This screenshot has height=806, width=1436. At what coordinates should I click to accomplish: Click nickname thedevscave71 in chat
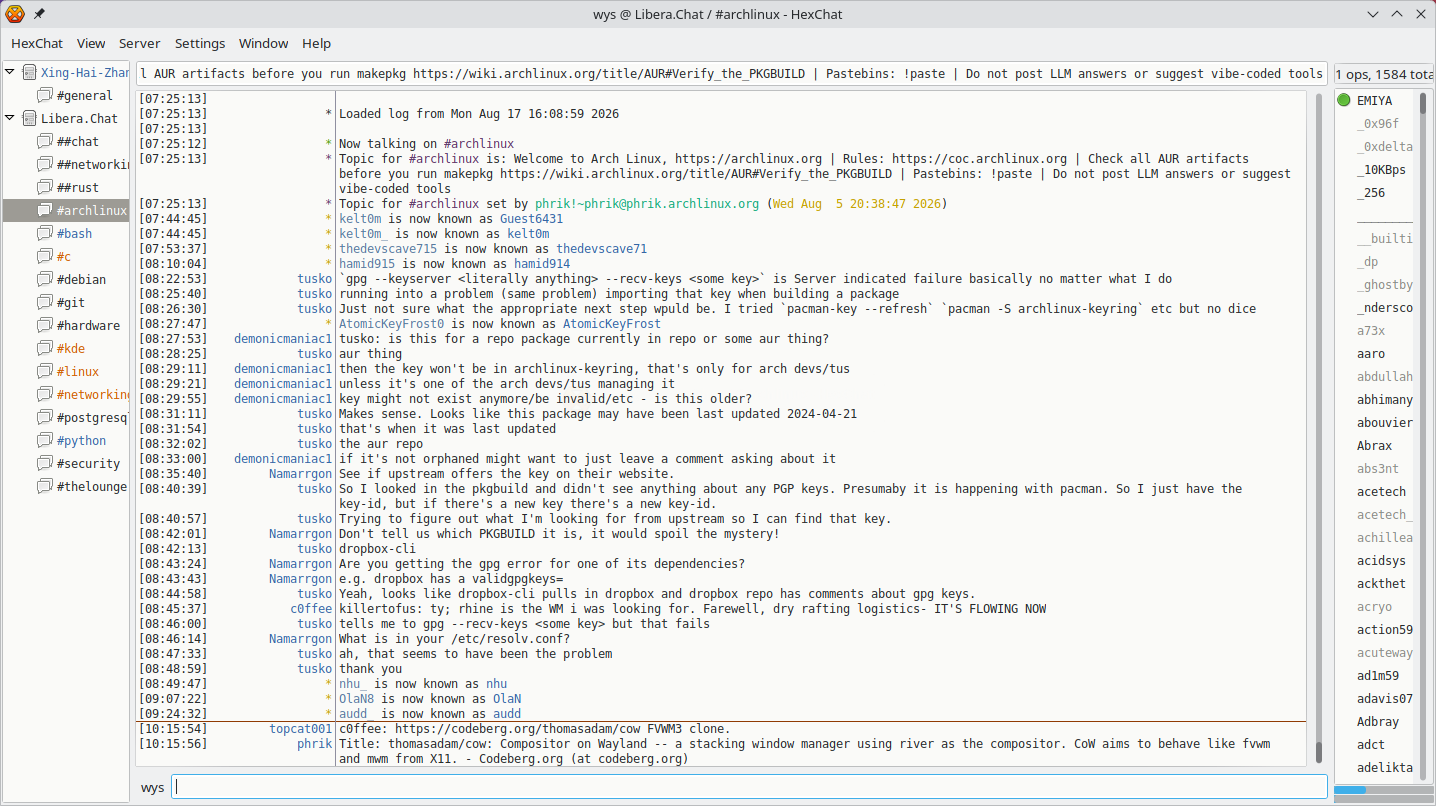[602, 249]
